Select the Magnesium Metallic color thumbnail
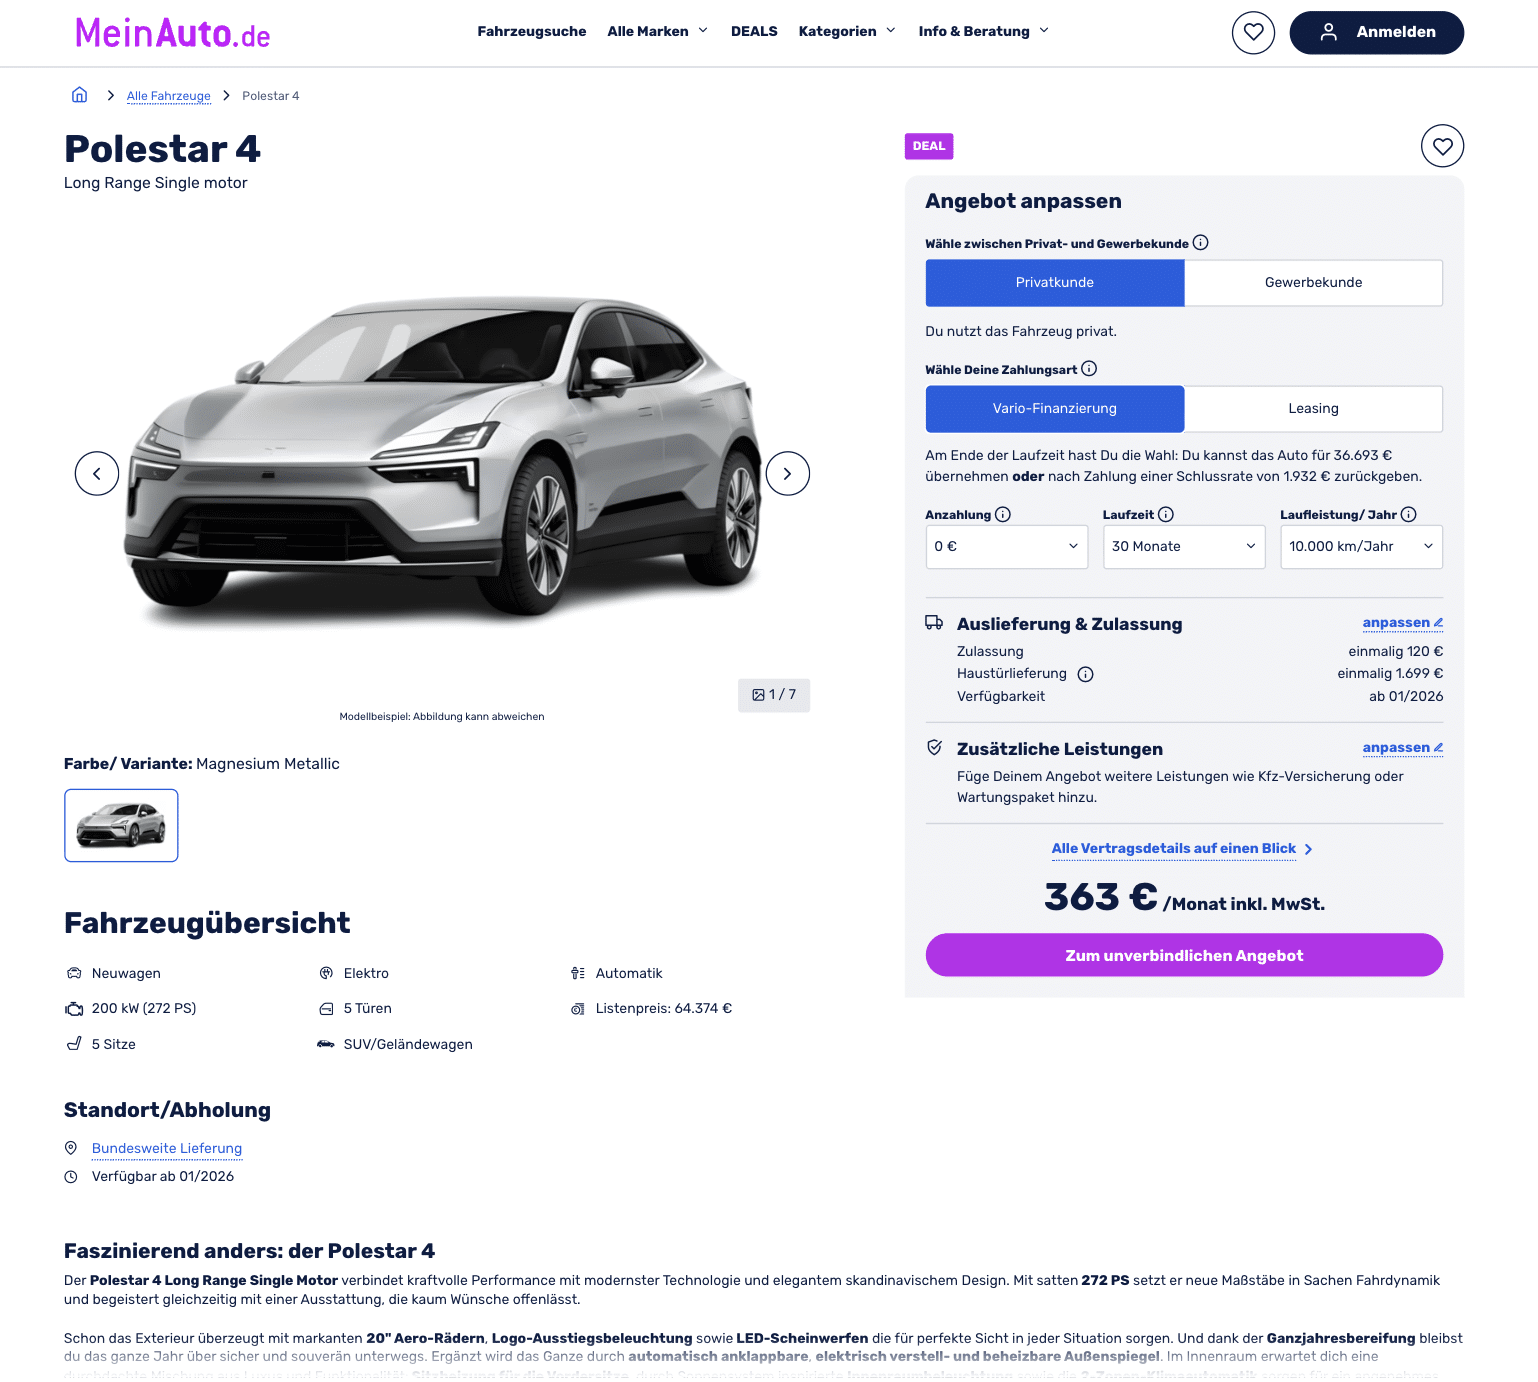 121,825
